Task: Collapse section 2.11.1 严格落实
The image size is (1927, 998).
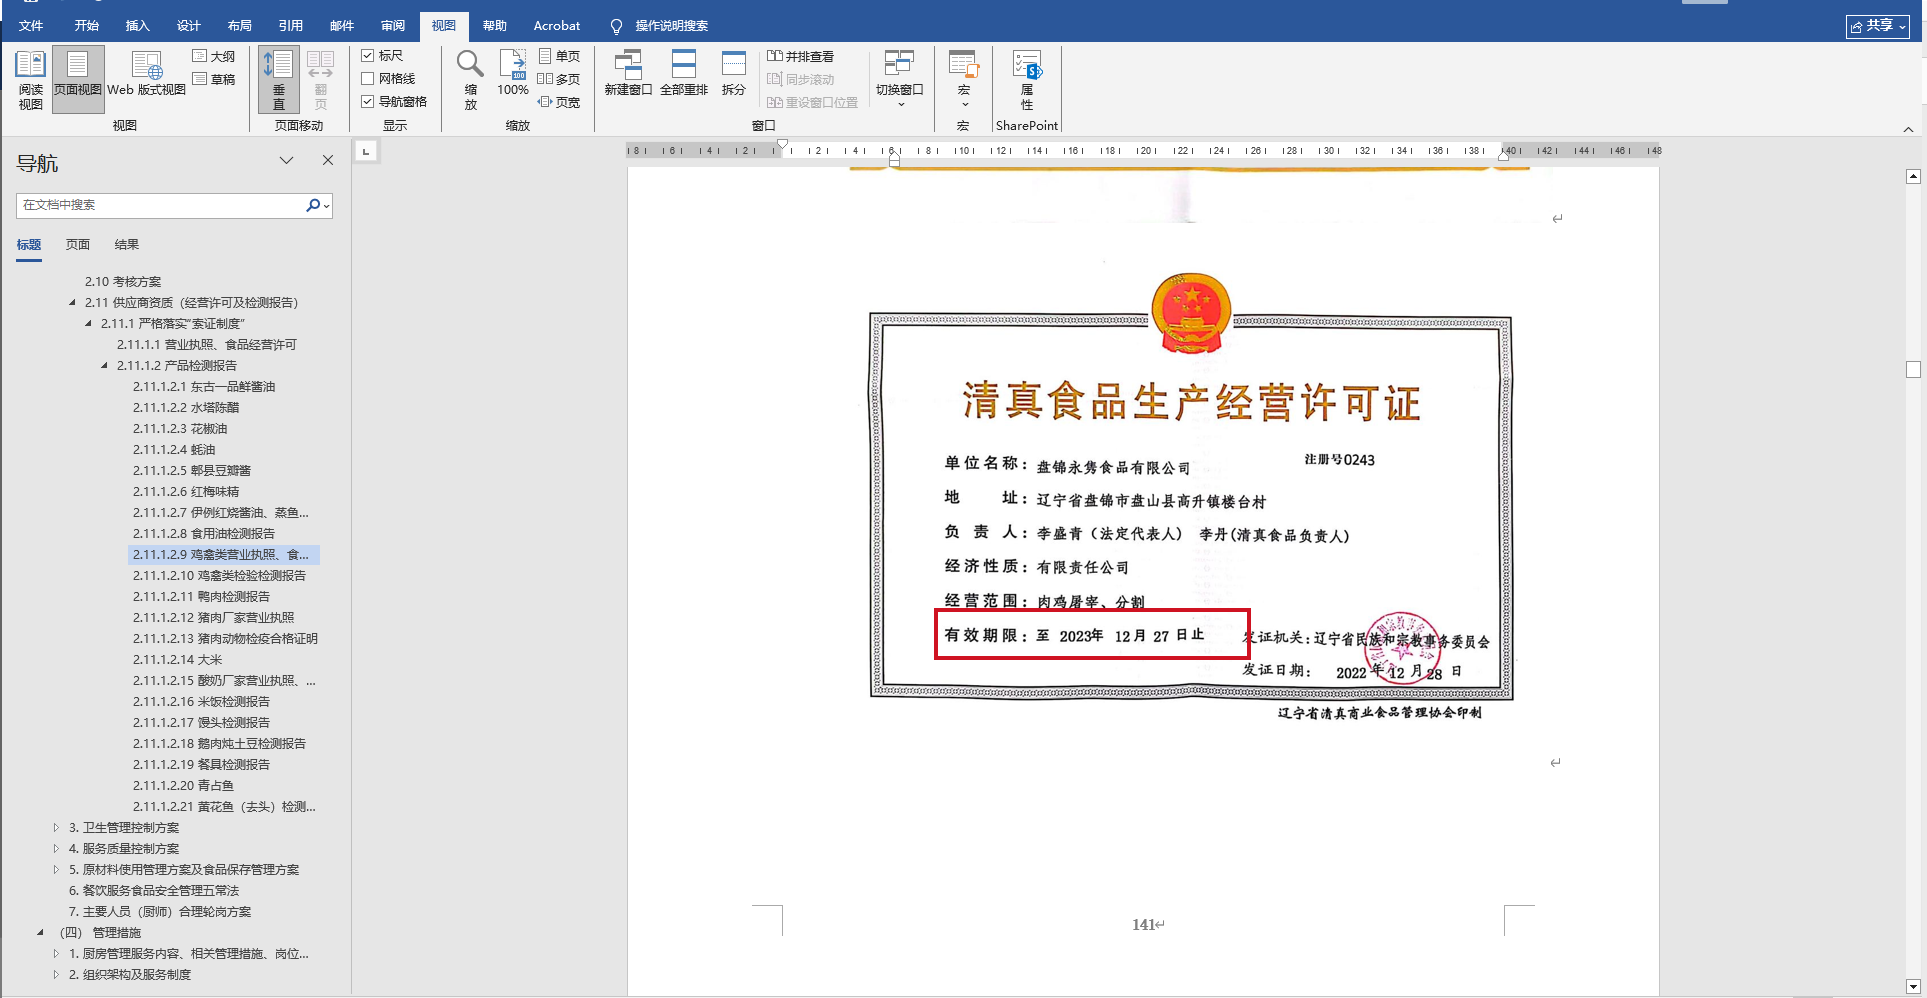Action: coord(88,324)
